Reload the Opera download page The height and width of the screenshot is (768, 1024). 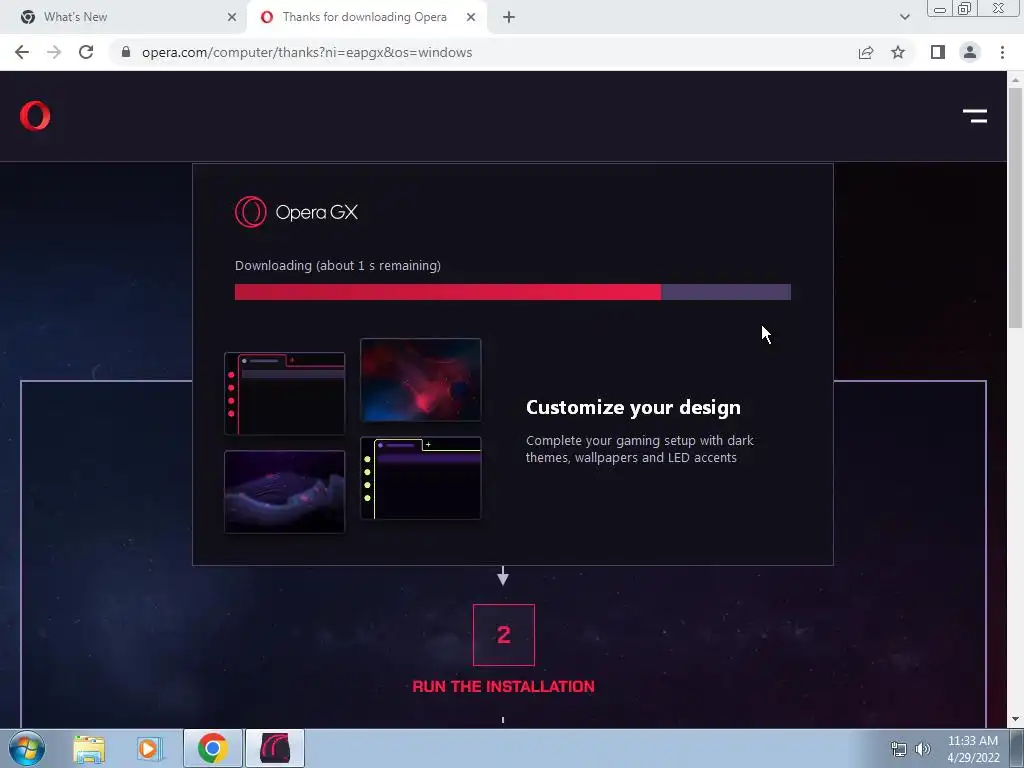(x=86, y=52)
